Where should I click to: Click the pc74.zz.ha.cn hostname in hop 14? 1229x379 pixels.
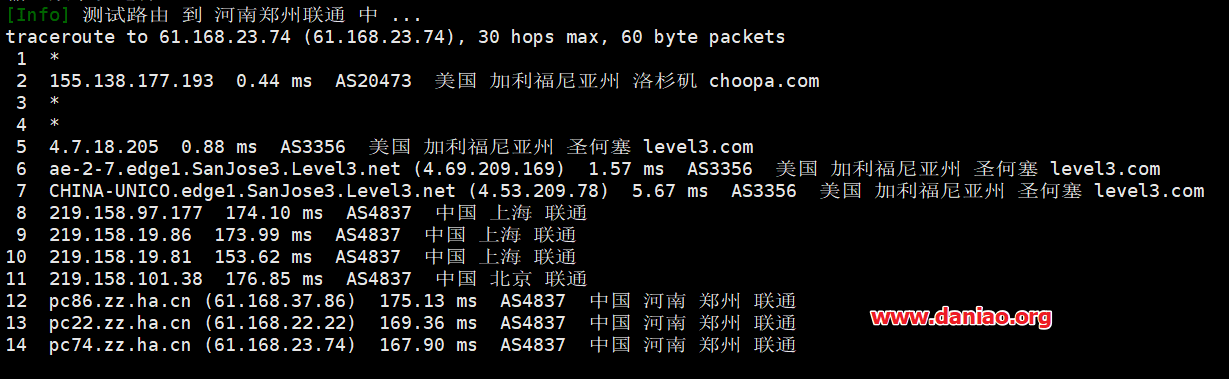pyautogui.click(x=120, y=345)
